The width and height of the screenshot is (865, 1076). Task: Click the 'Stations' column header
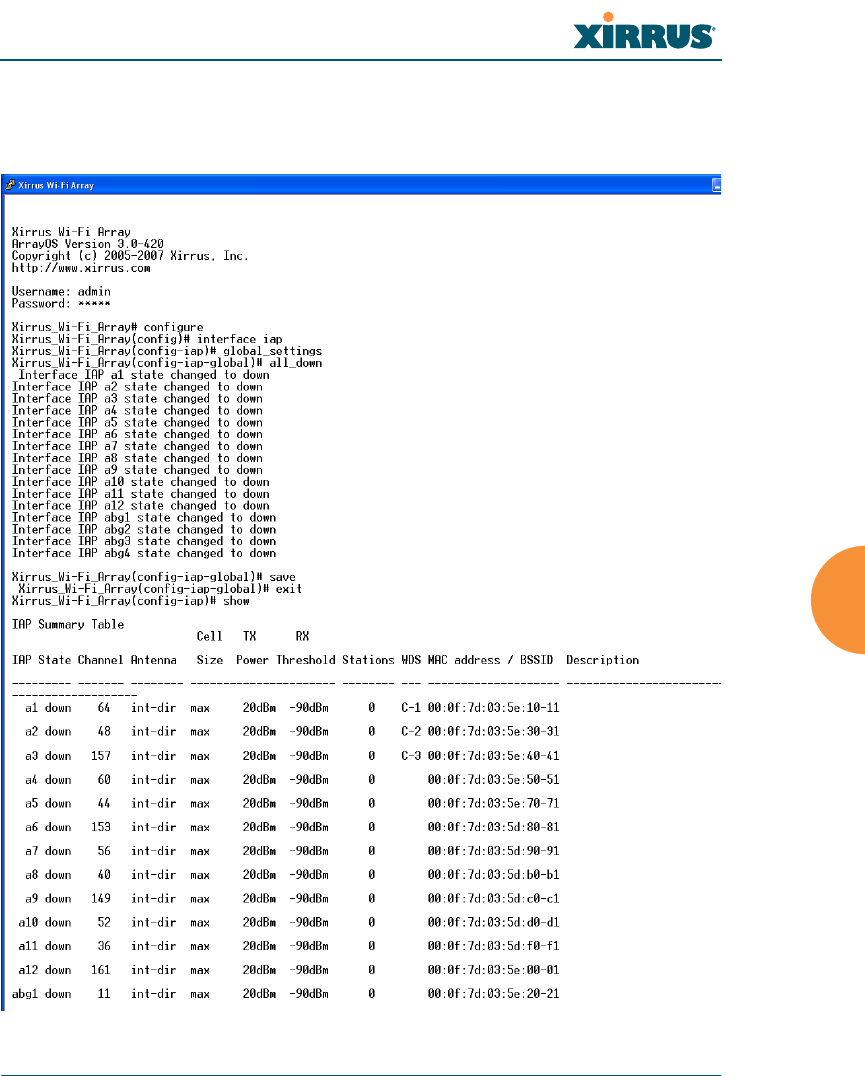coord(368,660)
